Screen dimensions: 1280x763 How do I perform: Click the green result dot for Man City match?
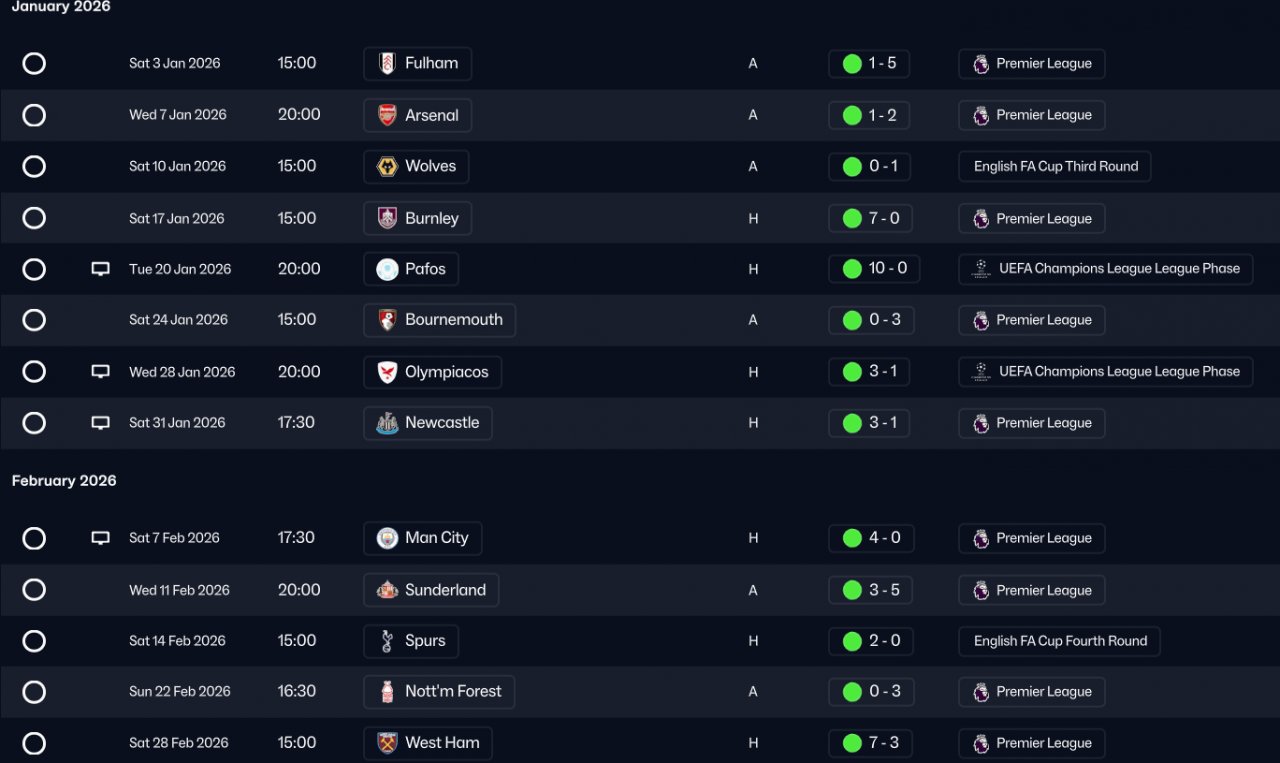tap(852, 538)
